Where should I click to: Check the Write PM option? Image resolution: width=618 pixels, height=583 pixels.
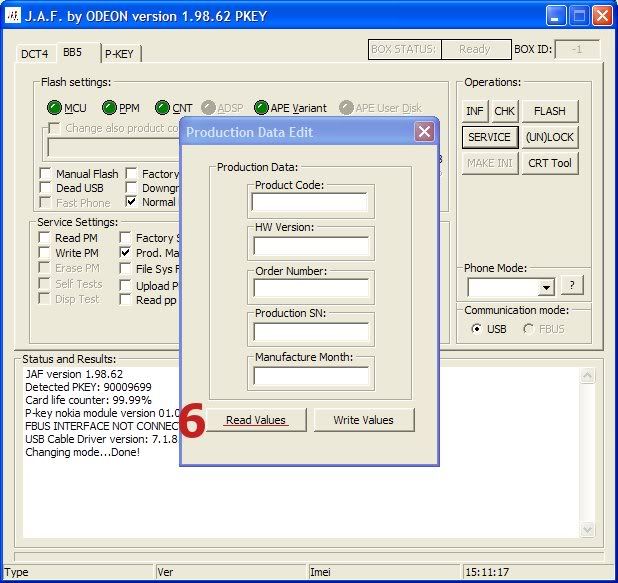point(44,253)
